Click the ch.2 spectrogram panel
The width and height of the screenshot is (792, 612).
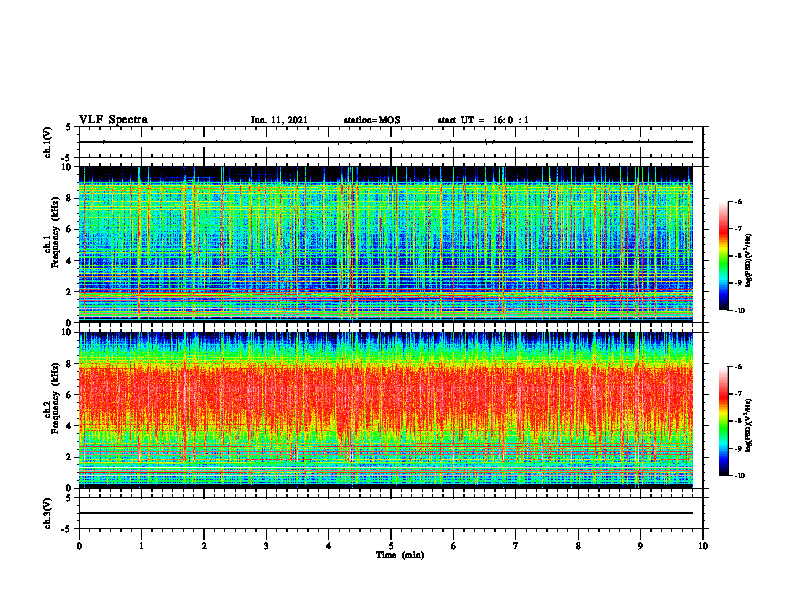click(x=386, y=410)
